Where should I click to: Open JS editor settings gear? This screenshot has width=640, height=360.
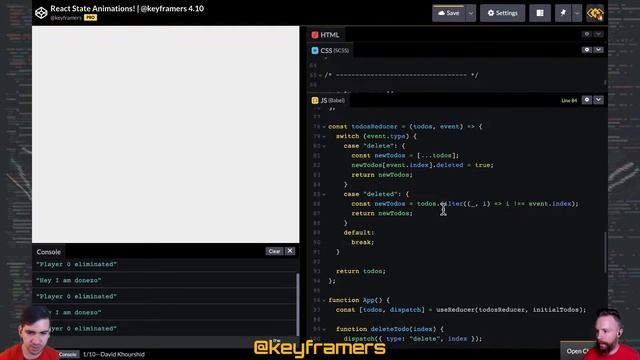(587, 100)
